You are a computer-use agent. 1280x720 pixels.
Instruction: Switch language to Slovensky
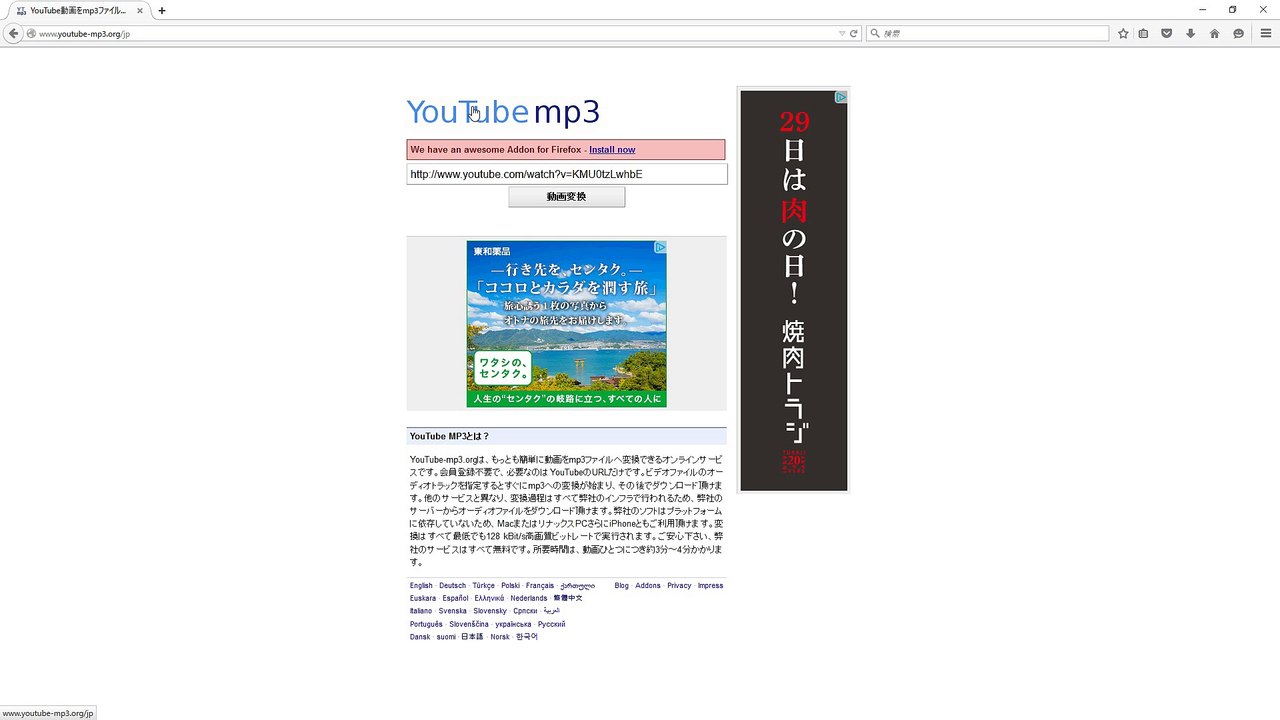pyautogui.click(x=490, y=611)
